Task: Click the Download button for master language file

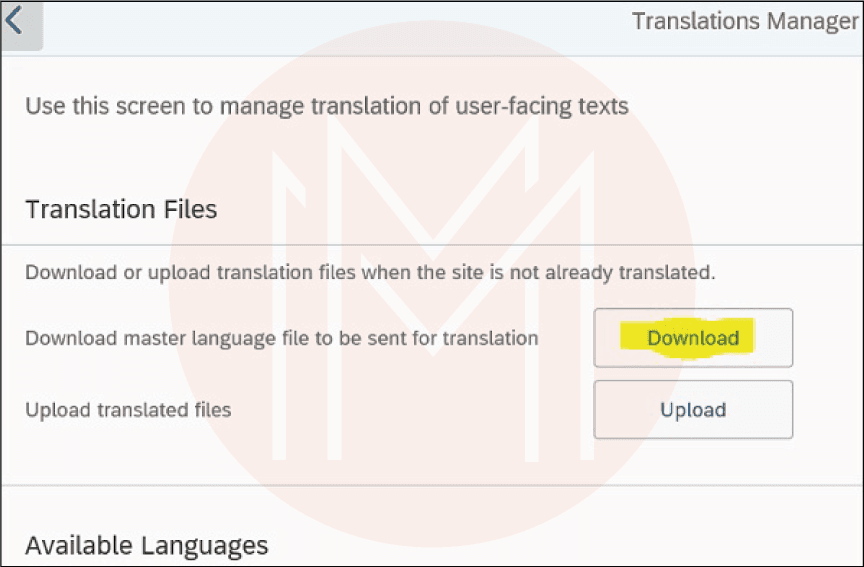Action: tap(693, 338)
